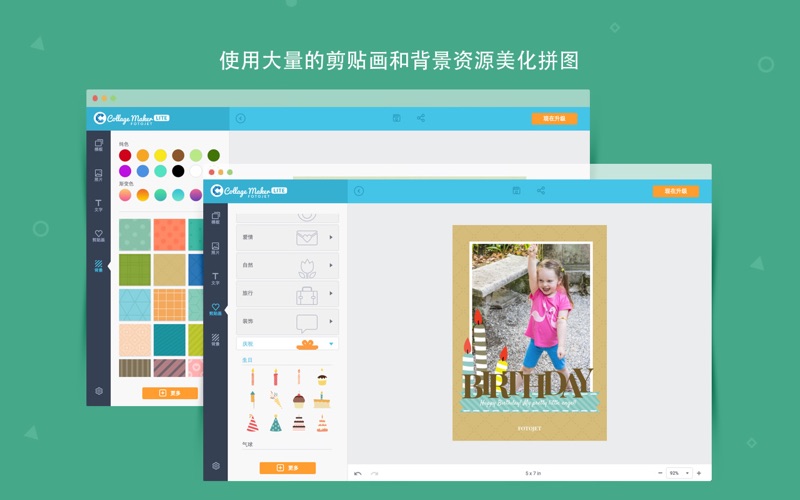This screenshot has height=500, width=800.
Task: Choose the green plaid background pattern
Action: coord(135,270)
